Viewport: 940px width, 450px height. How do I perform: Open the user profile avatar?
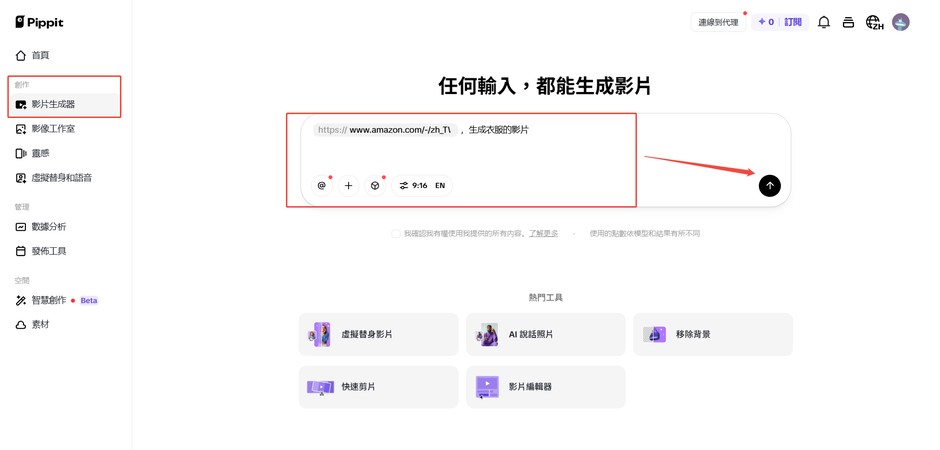tap(900, 22)
